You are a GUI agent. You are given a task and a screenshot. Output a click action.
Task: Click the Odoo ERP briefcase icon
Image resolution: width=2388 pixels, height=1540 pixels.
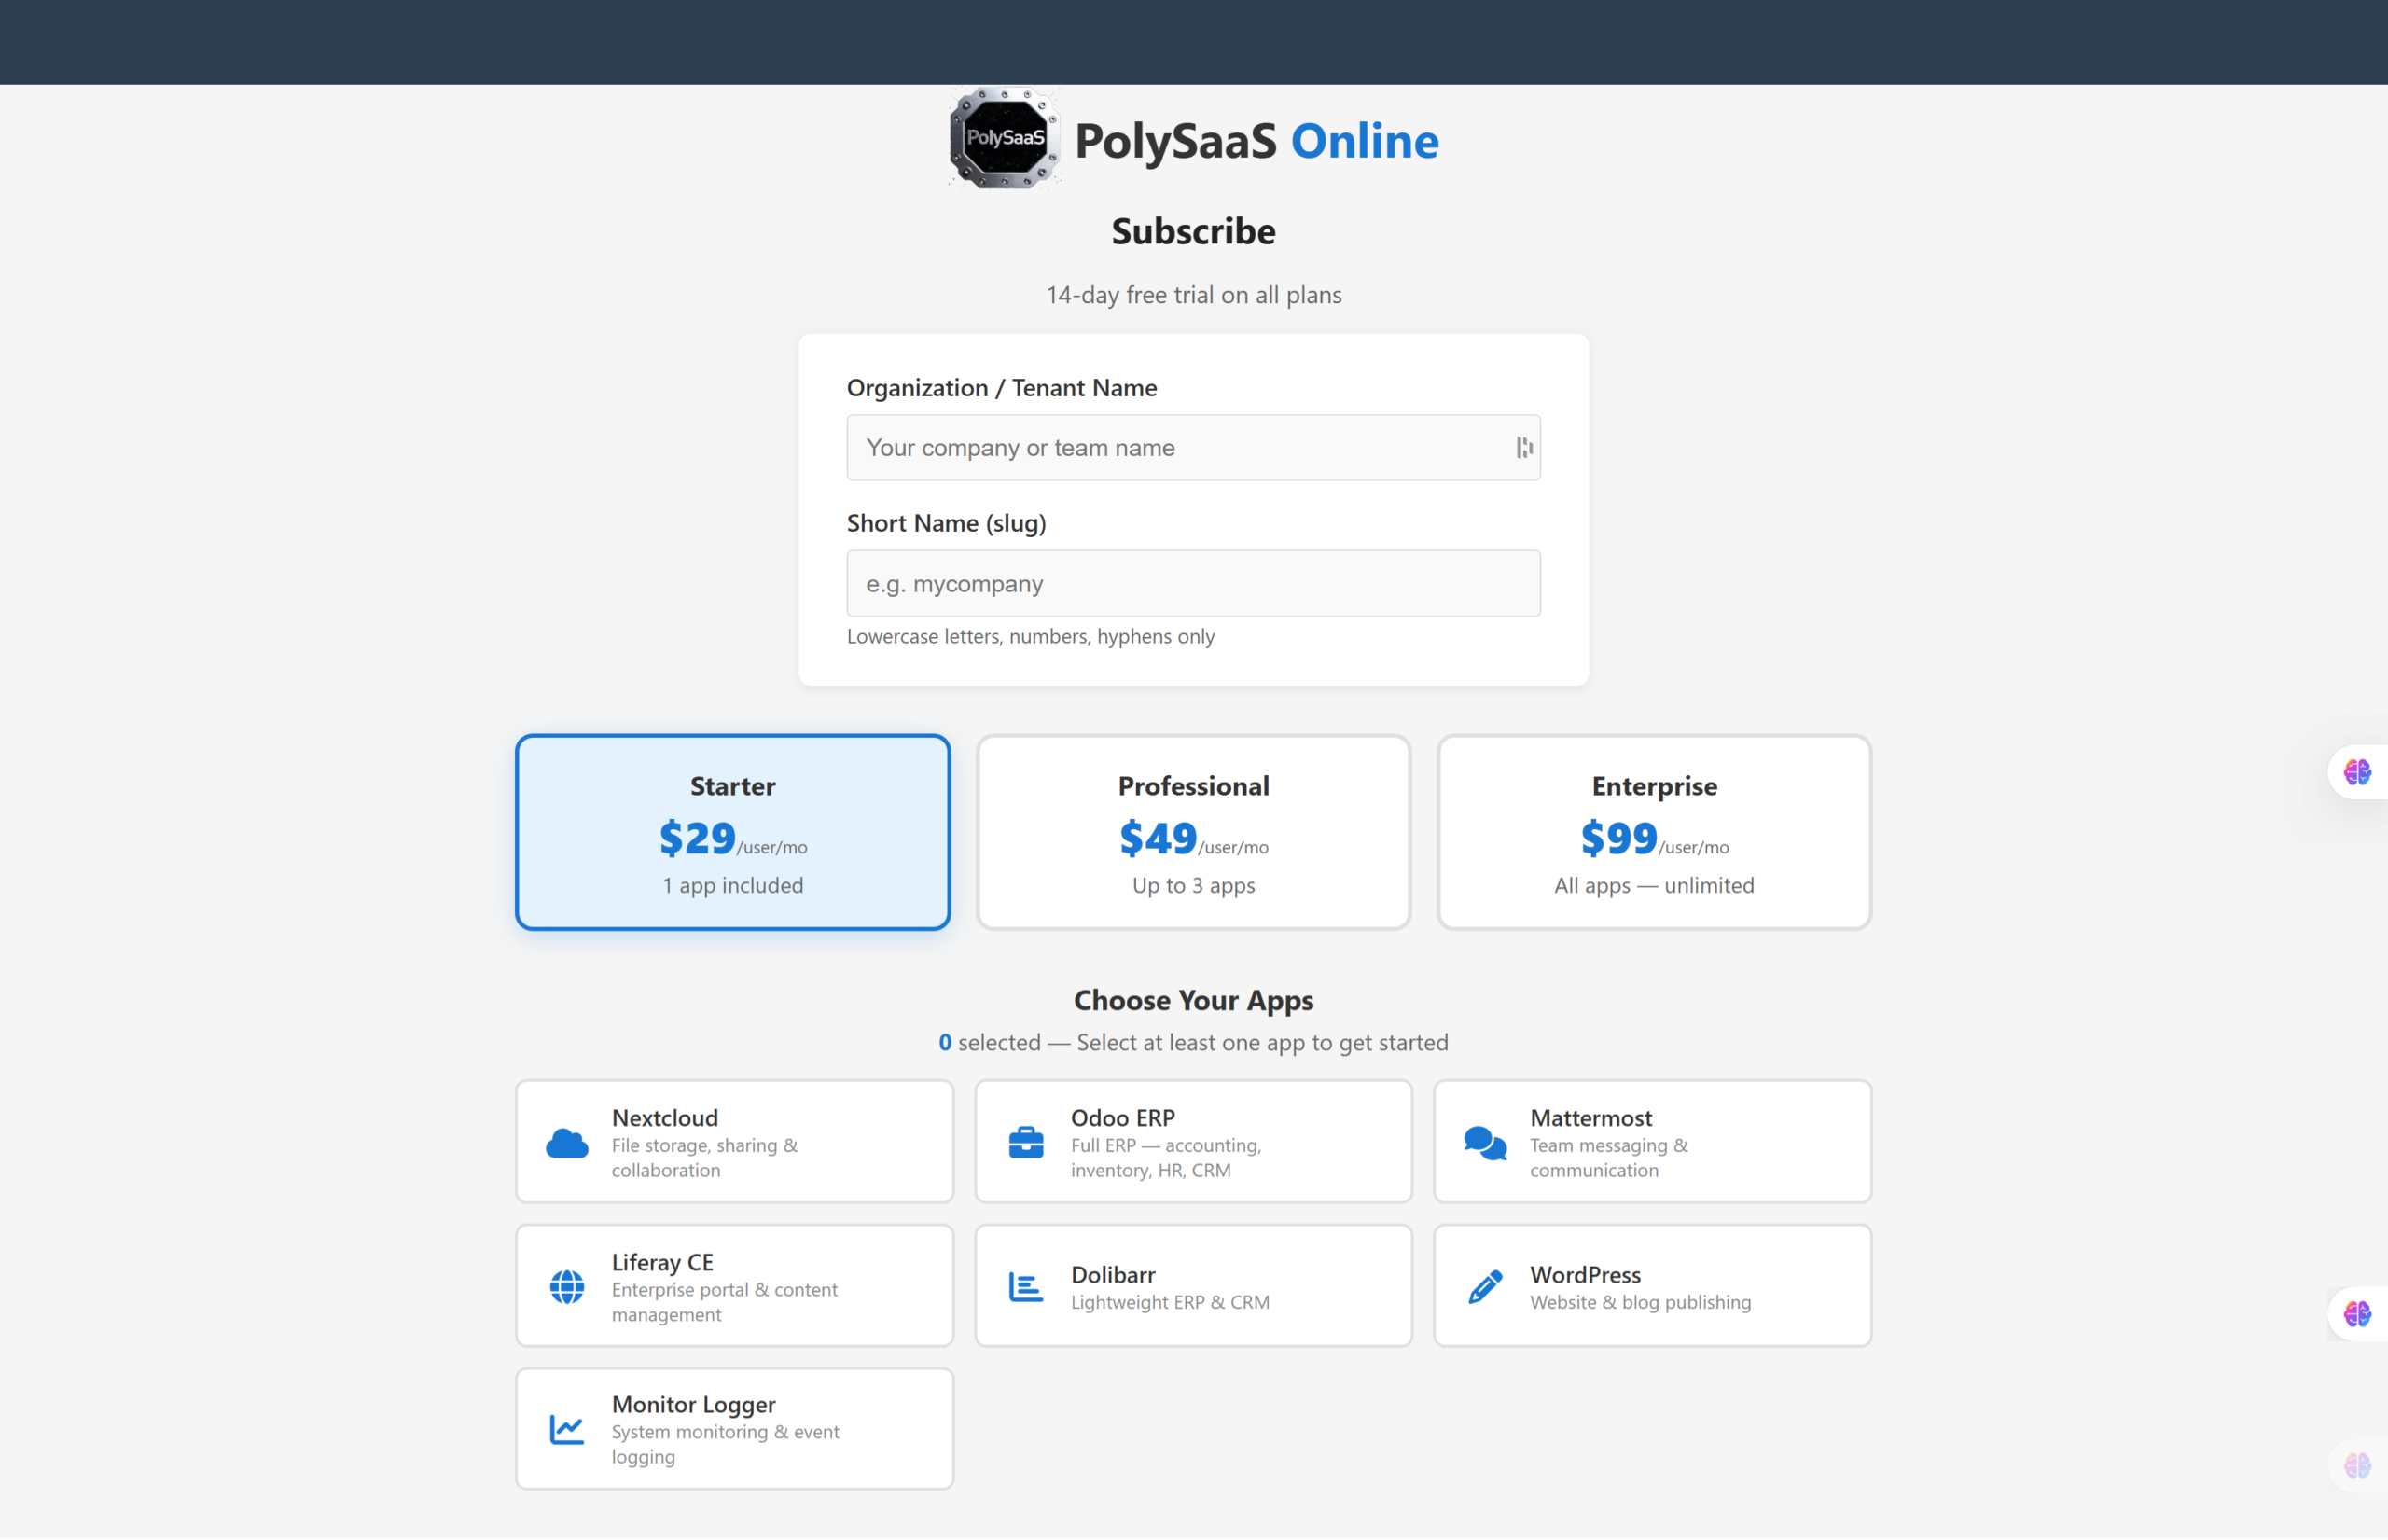click(x=1026, y=1142)
